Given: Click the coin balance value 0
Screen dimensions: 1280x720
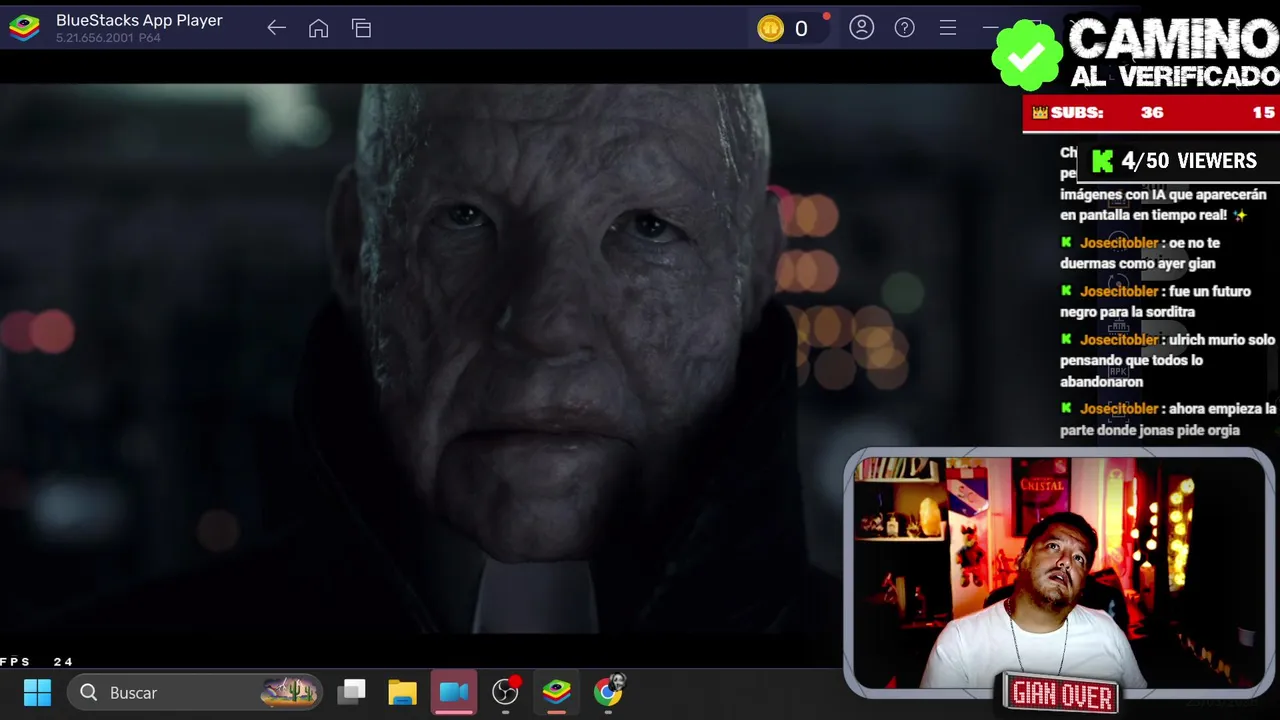Looking at the screenshot, I should (x=801, y=29).
